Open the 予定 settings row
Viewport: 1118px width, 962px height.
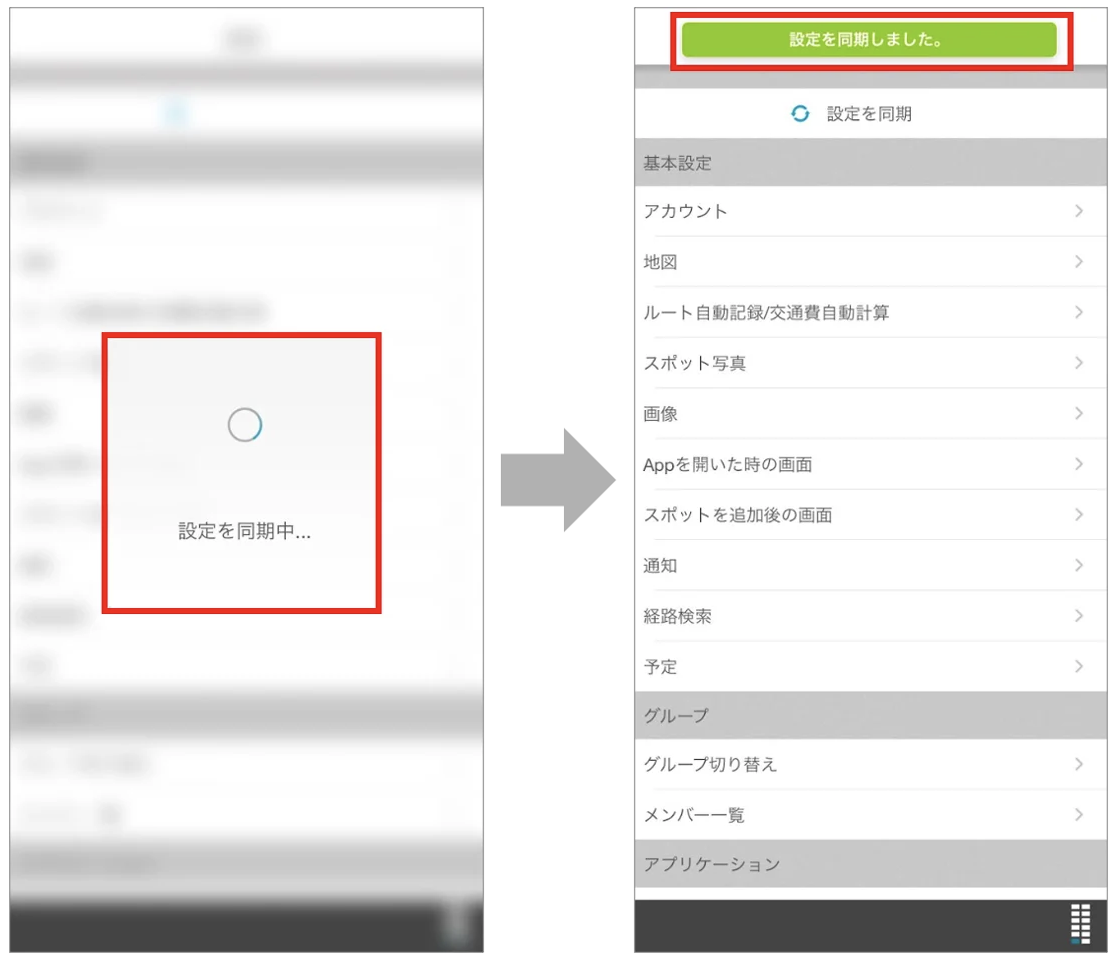coord(871,667)
